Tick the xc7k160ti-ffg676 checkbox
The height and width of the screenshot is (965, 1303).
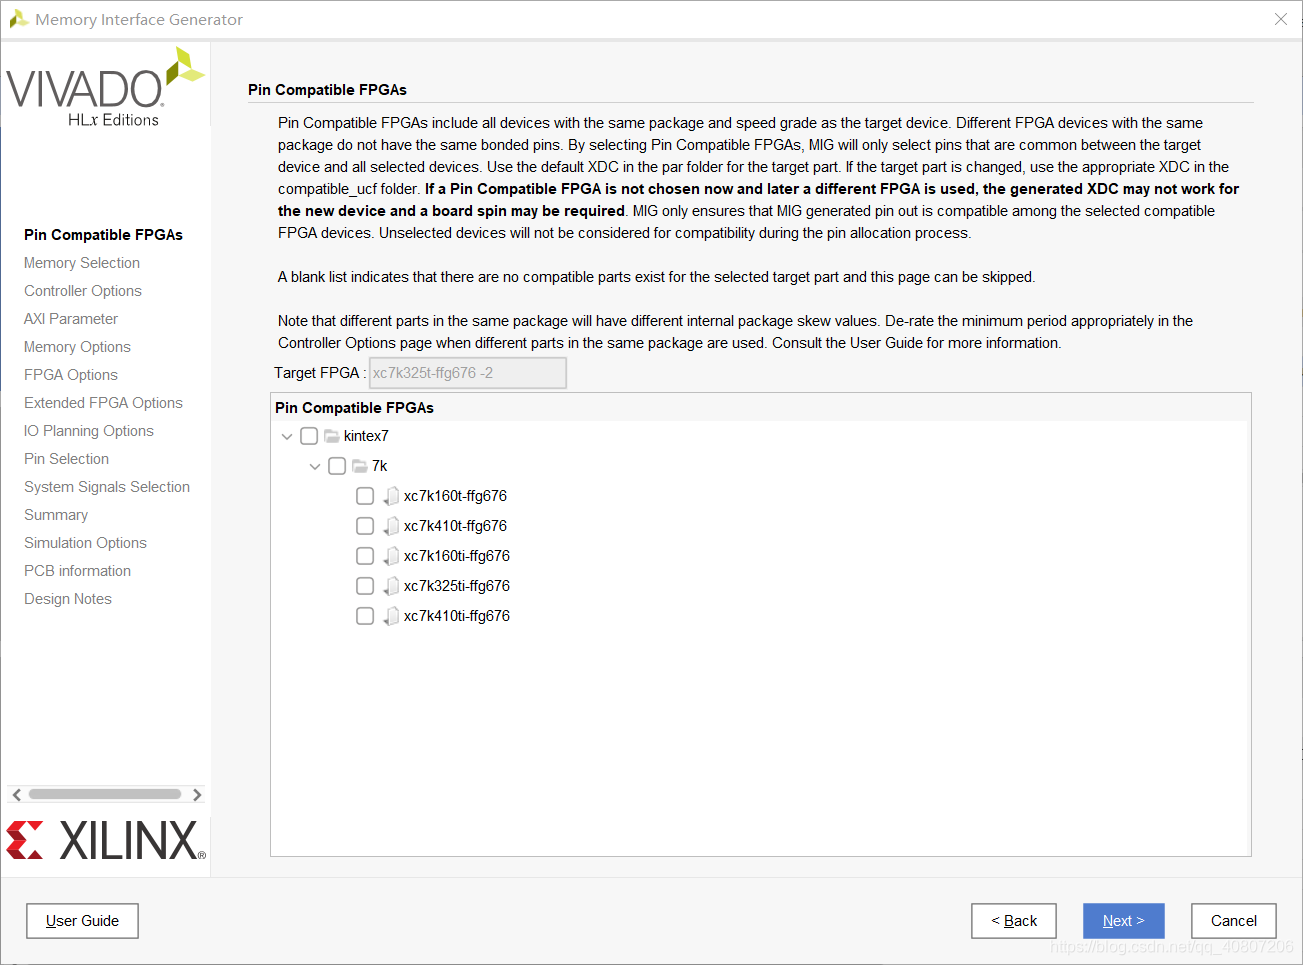365,556
